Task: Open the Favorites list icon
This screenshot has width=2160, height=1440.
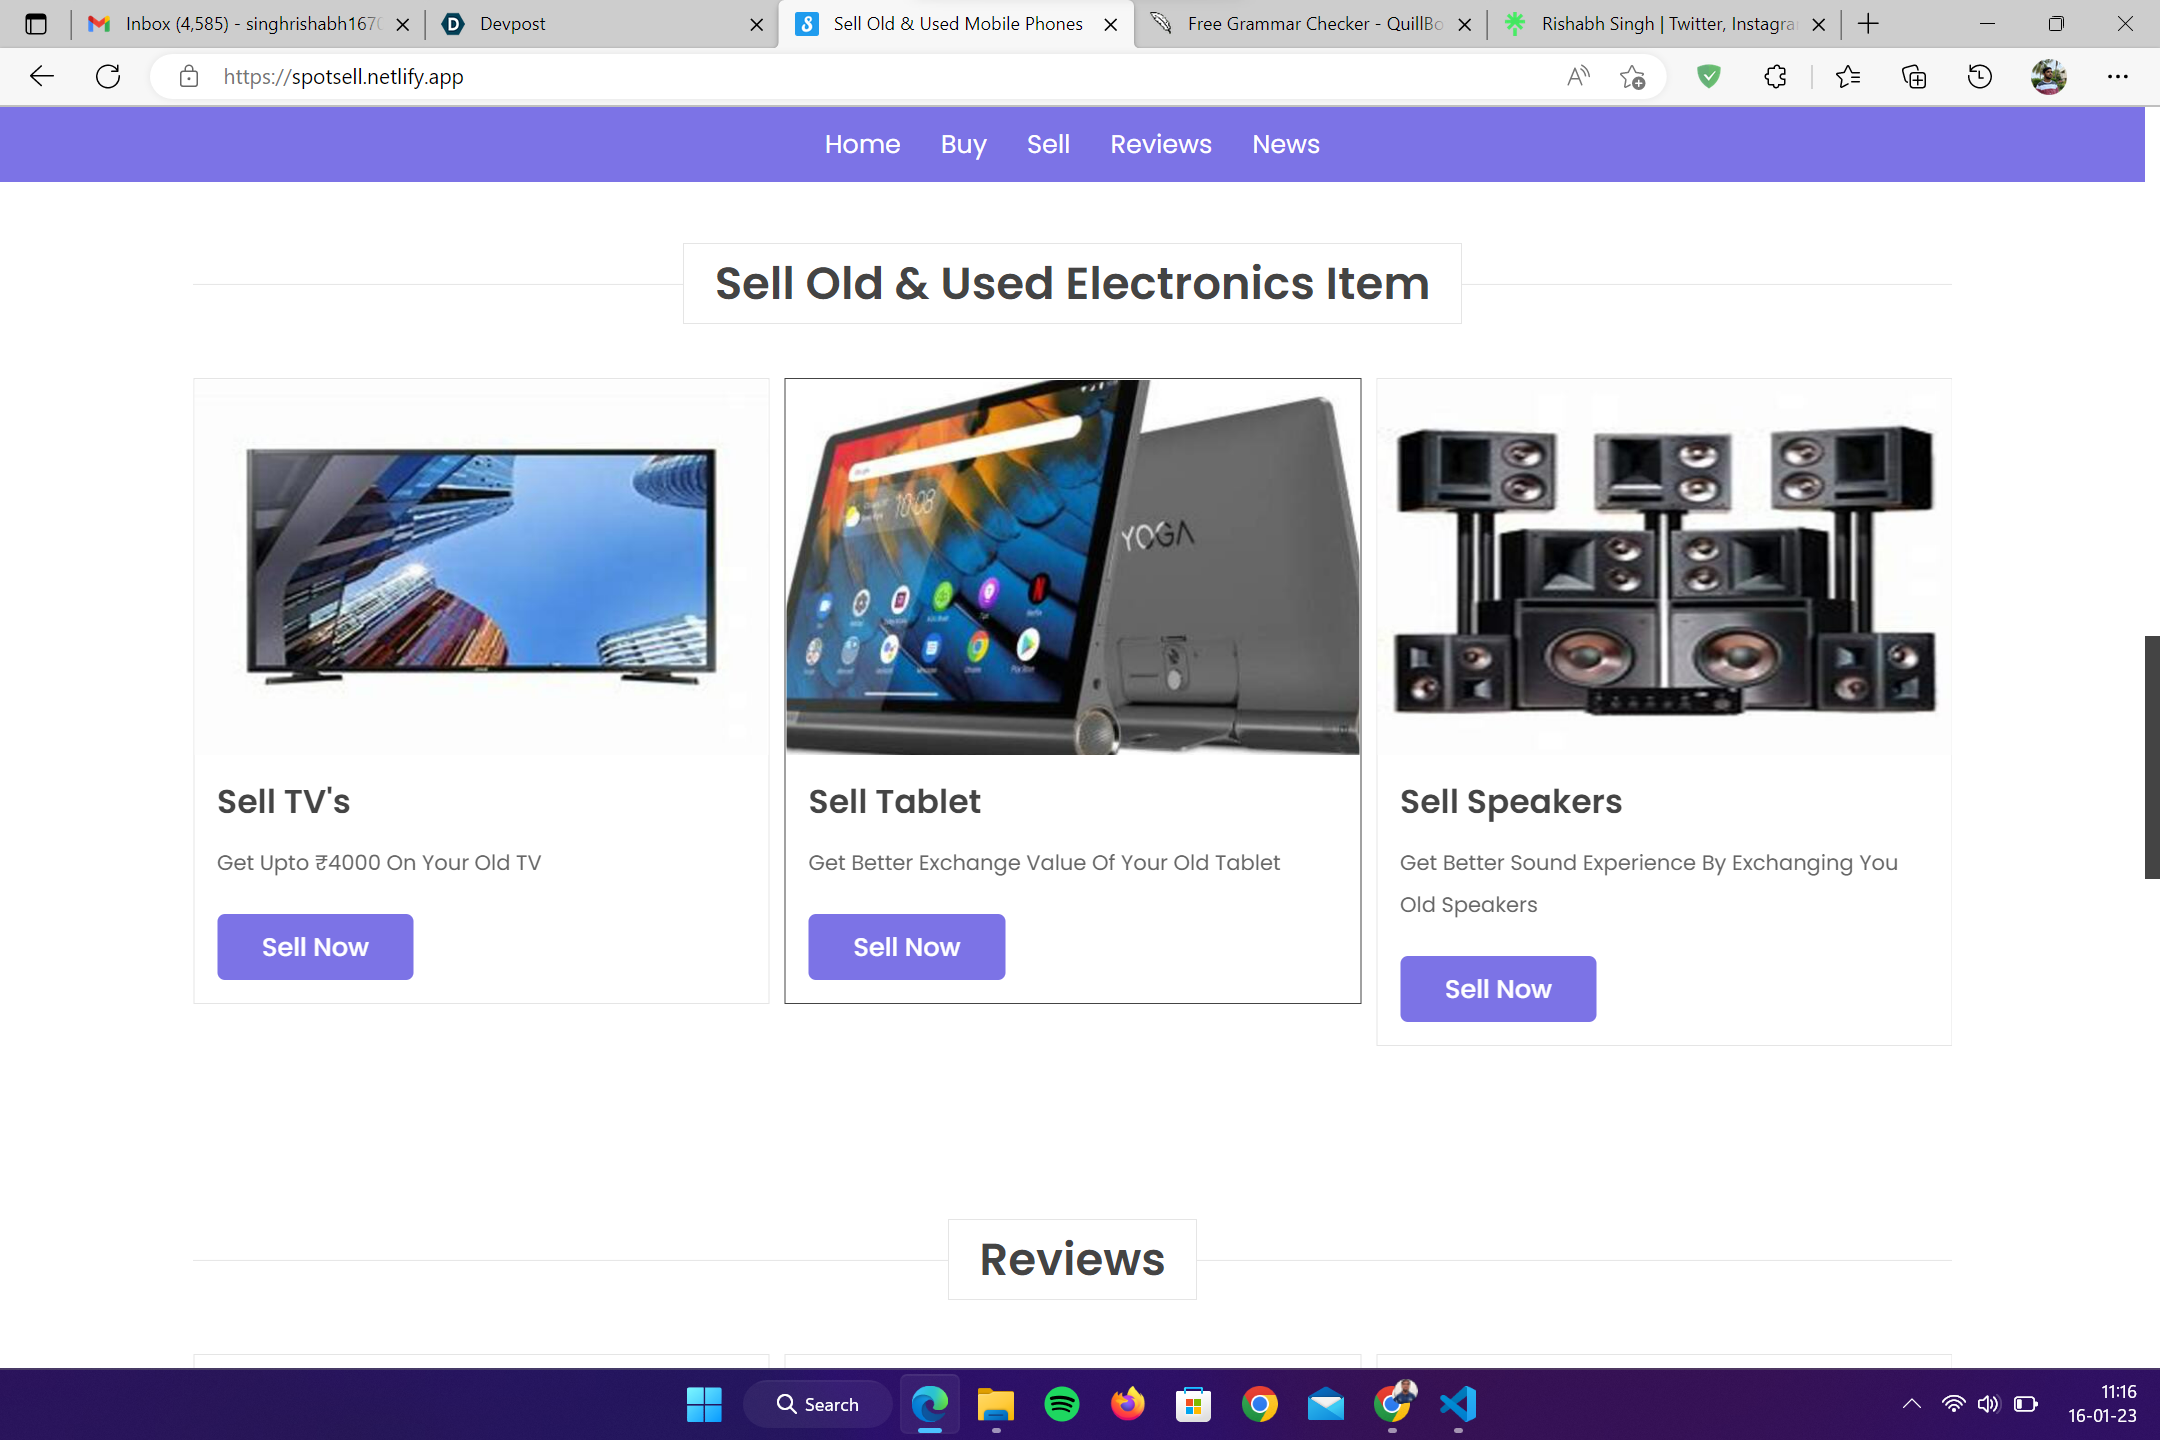Action: [1848, 77]
